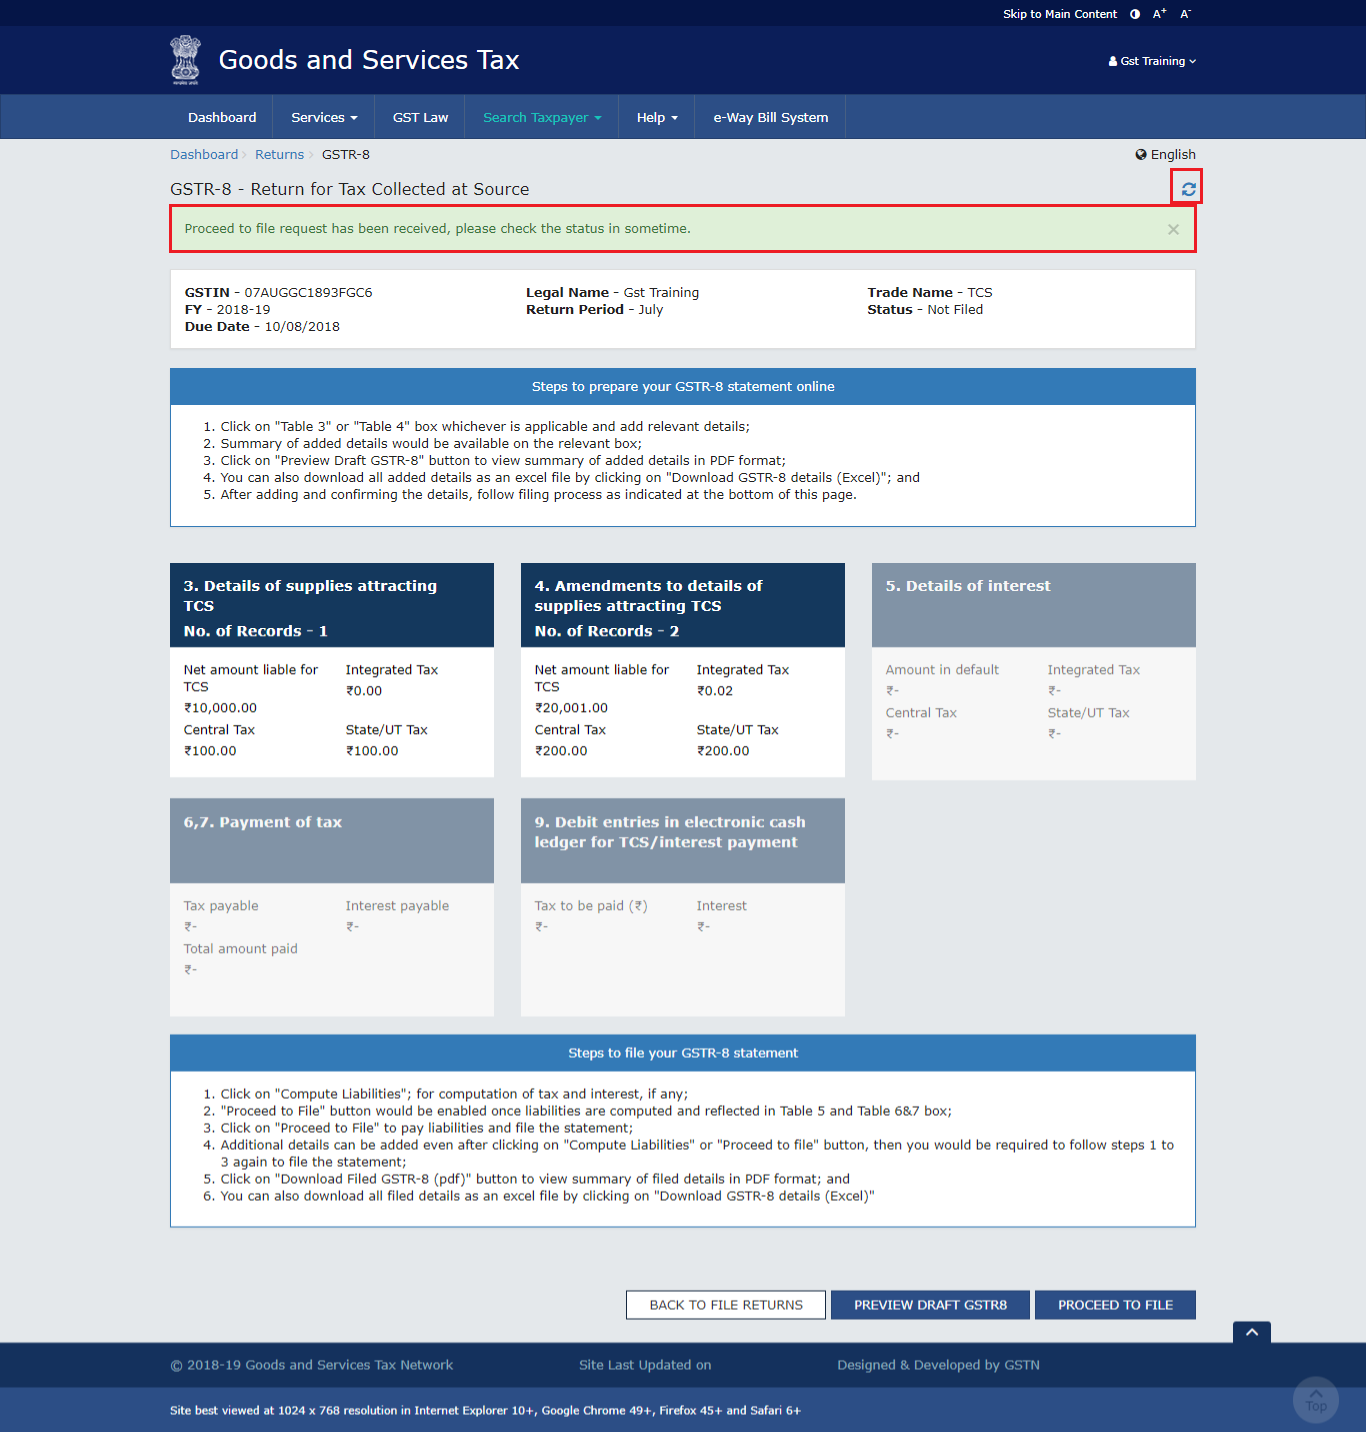Image resolution: width=1366 pixels, height=1432 pixels.
Task: Decrease font size with A- icon
Action: tap(1186, 14)
